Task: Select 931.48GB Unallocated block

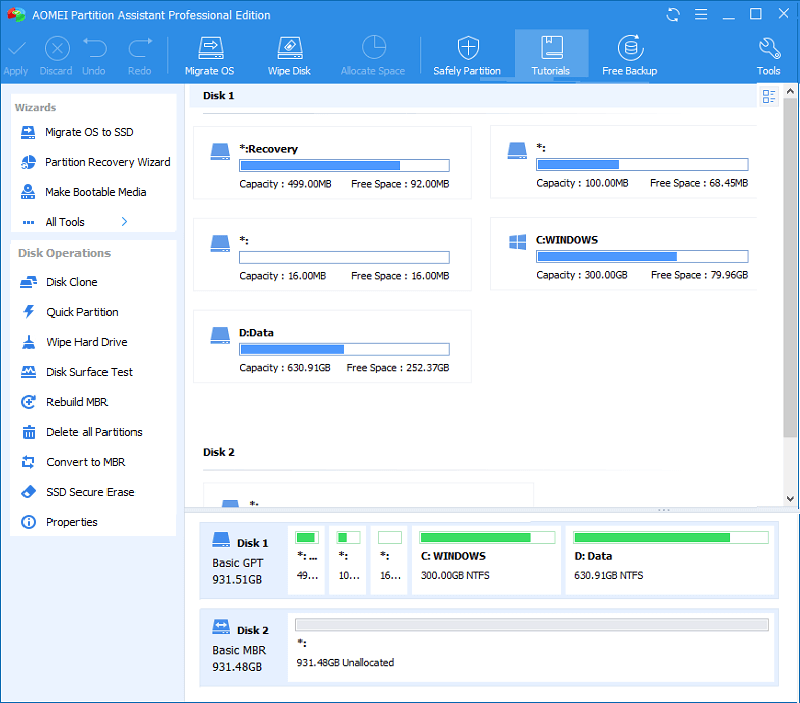Action: [x=531, y=648]
